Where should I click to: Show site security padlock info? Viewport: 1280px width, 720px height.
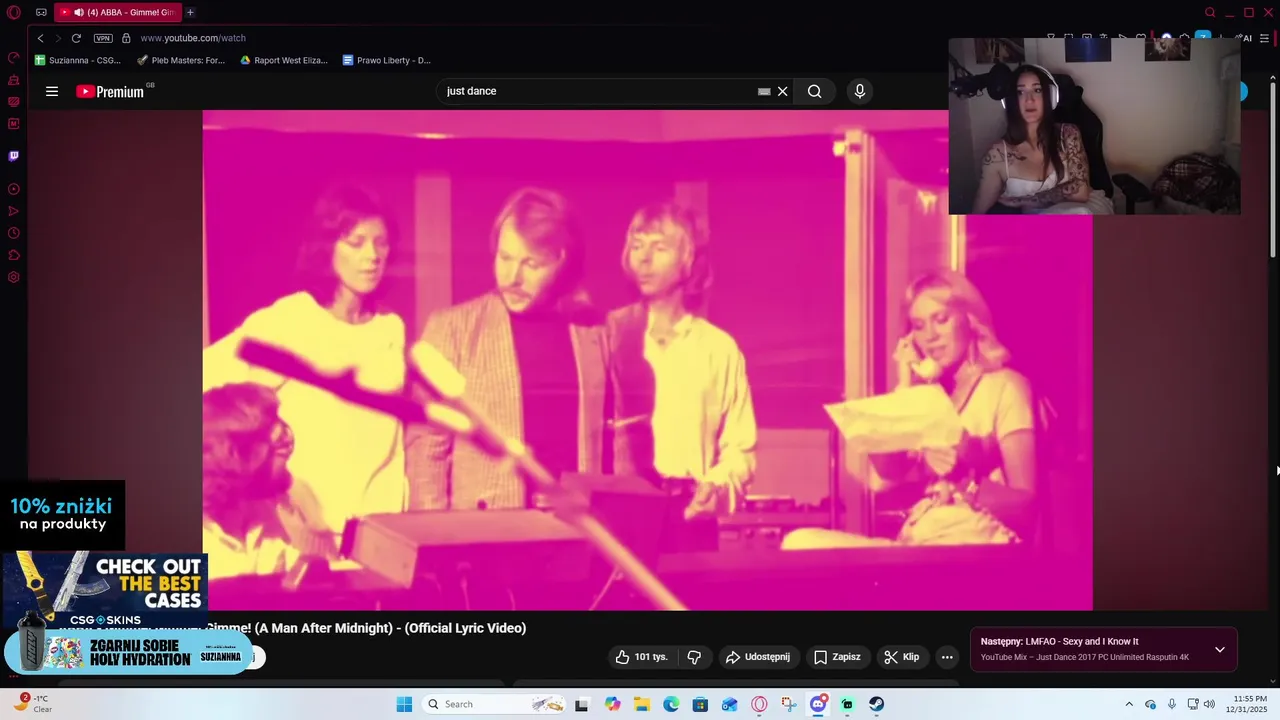click(126, 38)
